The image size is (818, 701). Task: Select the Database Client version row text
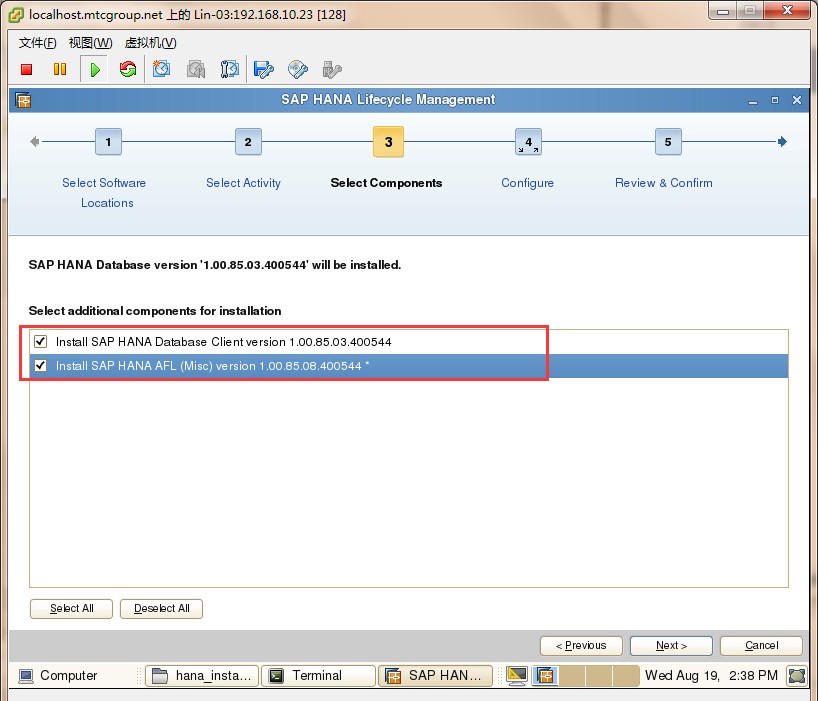tap(223, 342)
